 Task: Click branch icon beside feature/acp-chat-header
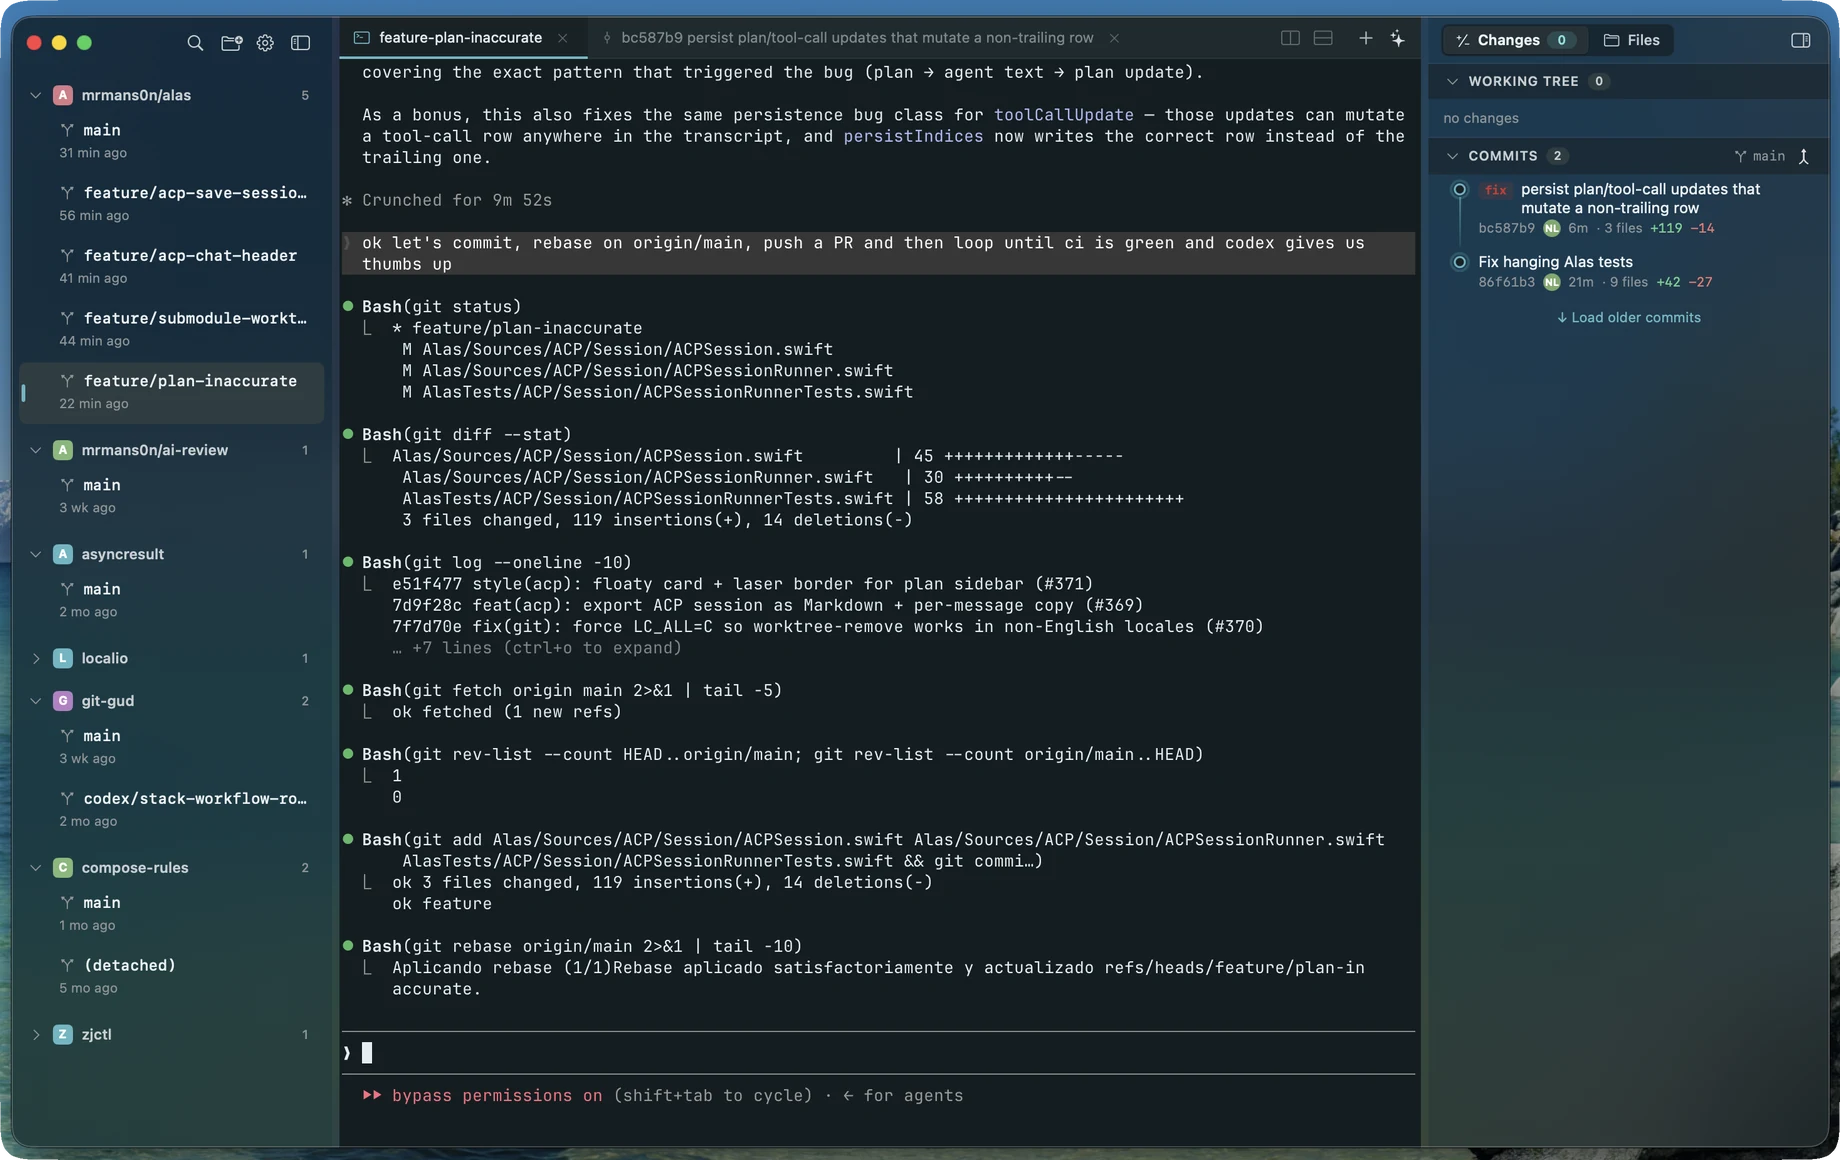(x=67, y=255)
